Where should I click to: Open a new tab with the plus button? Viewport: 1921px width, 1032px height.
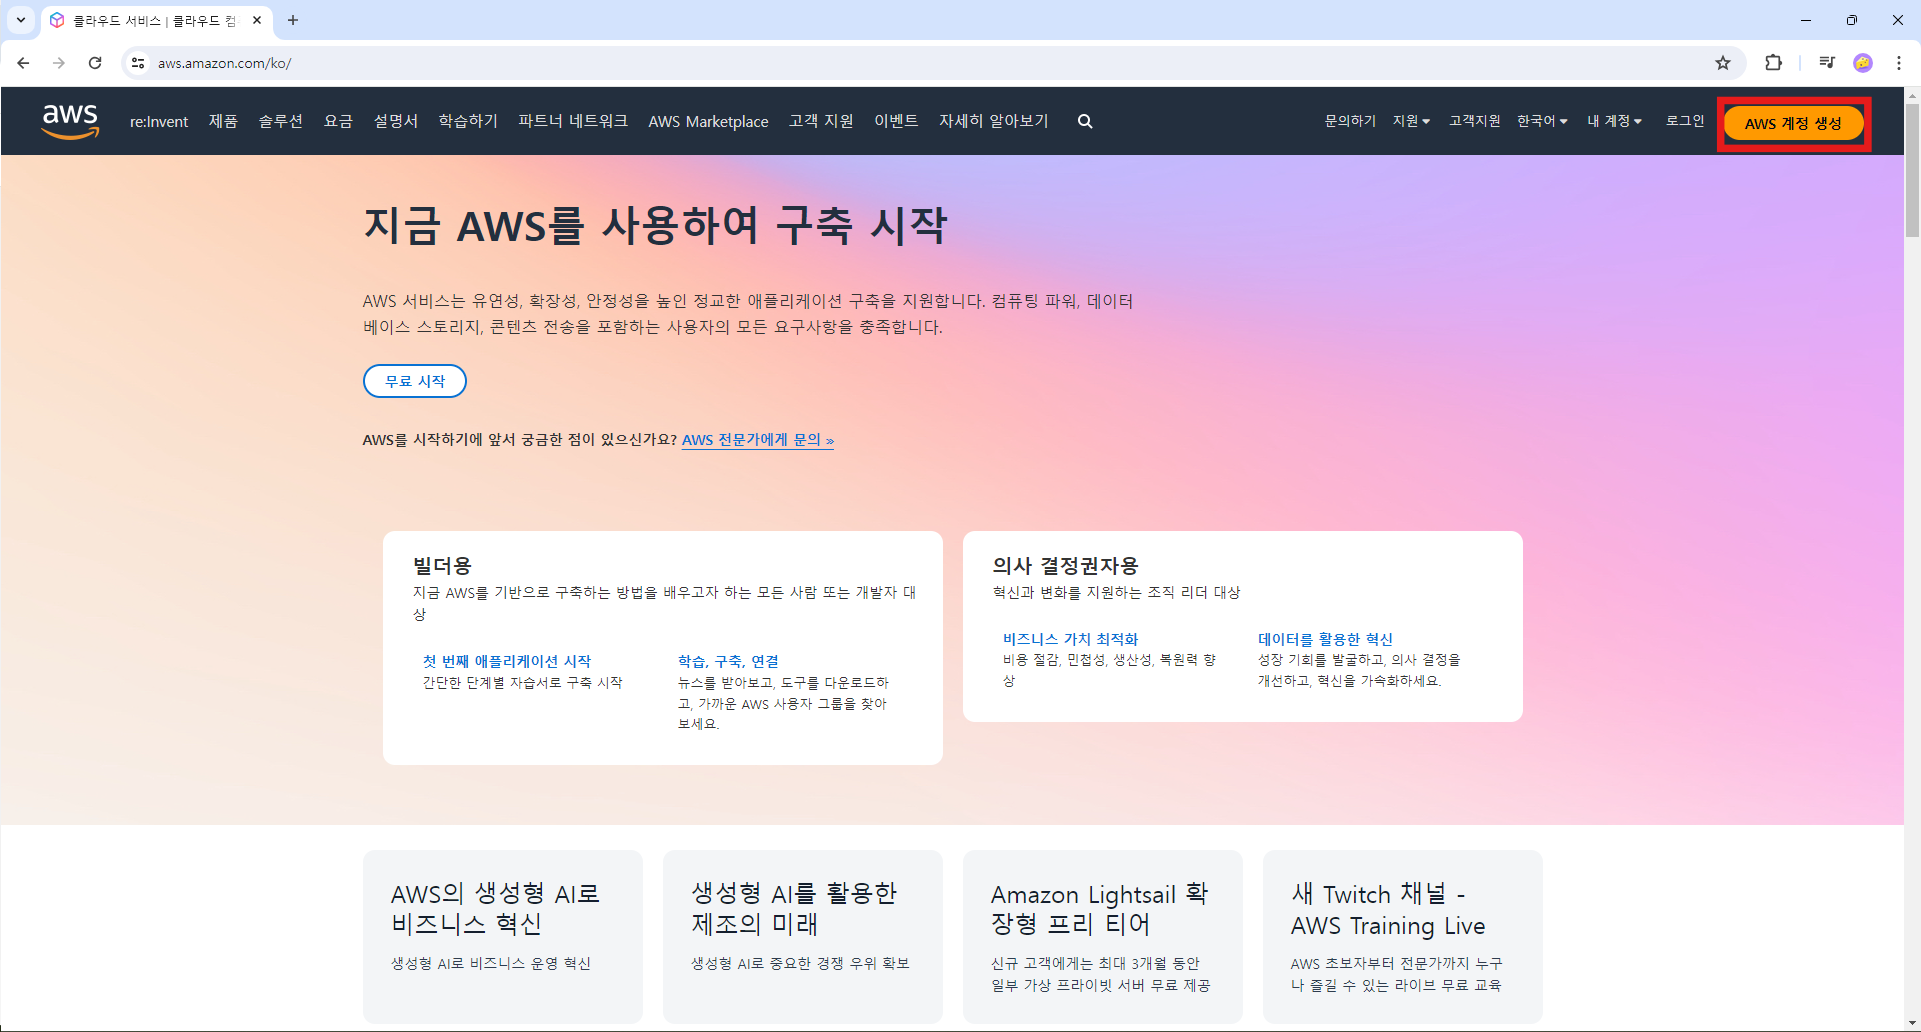(293, 20)
